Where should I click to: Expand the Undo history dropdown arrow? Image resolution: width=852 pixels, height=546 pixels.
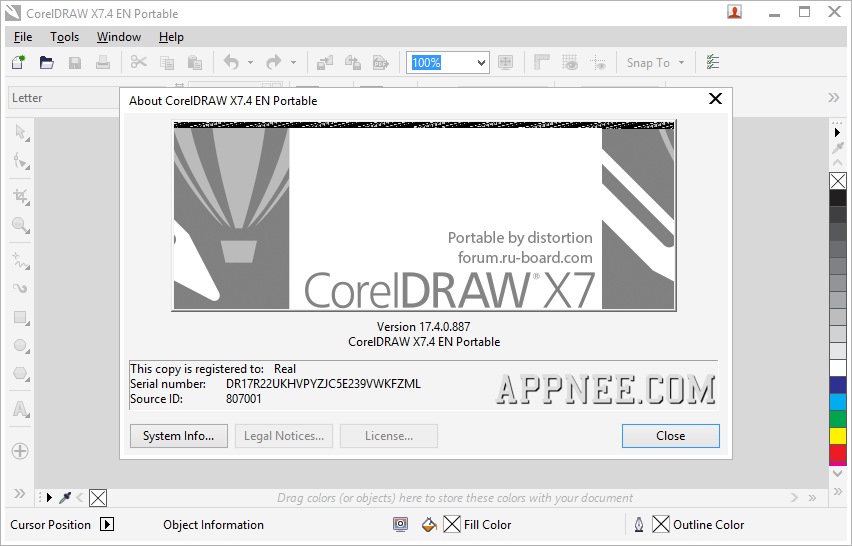point(250,63)
